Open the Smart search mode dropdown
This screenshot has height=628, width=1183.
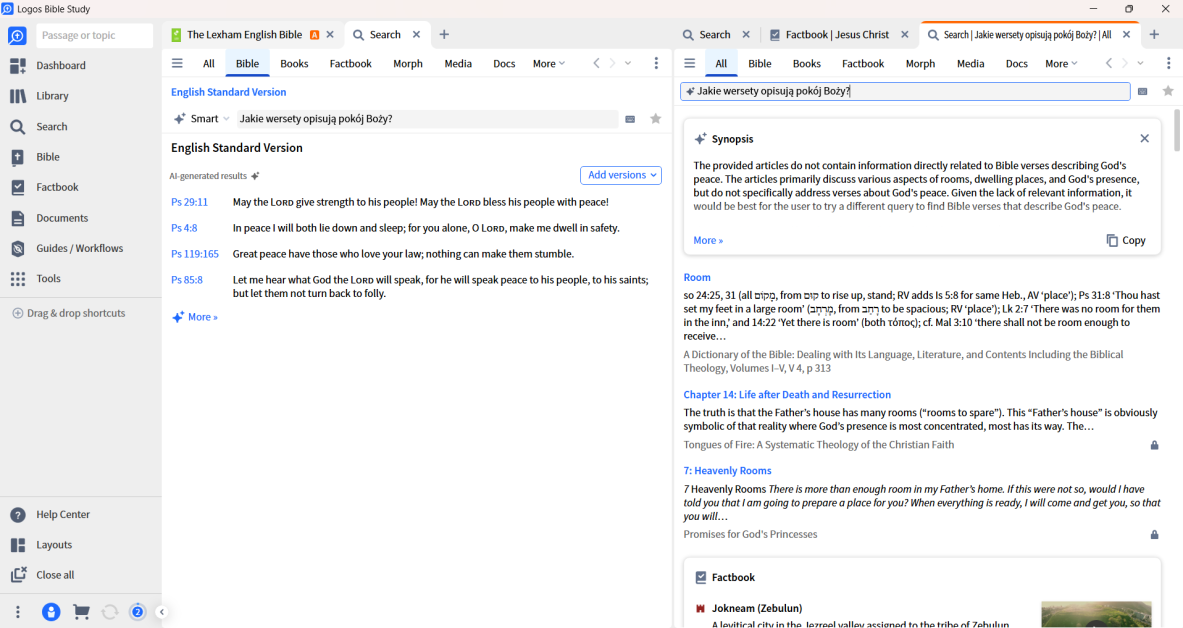click(x=203, y=119)
